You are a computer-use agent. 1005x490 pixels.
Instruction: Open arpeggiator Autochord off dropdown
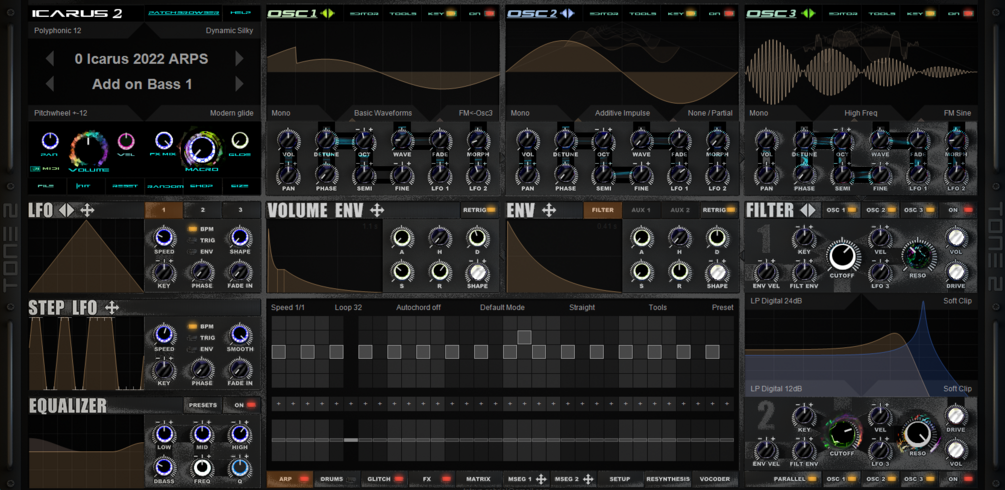[418, 308]
